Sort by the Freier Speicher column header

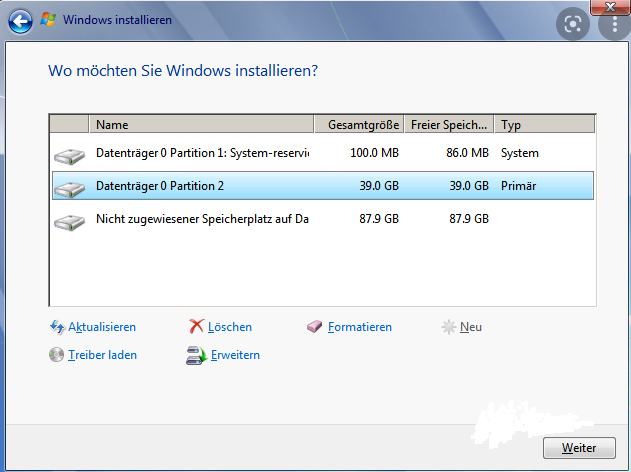point(450,125)
